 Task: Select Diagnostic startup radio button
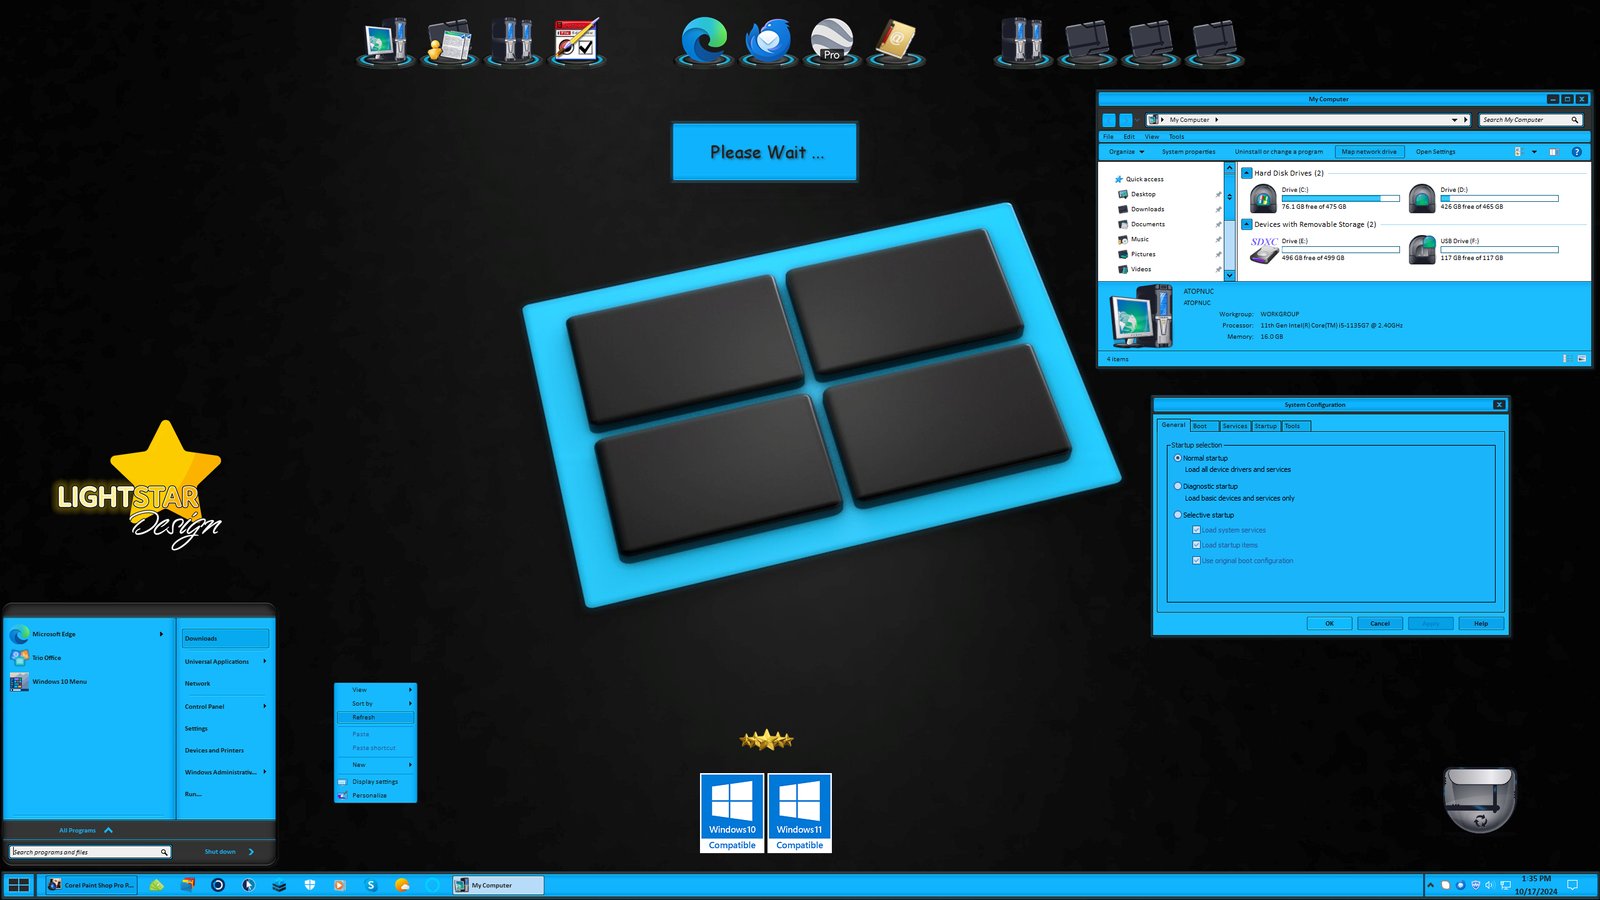click(x=1177, y=486)
